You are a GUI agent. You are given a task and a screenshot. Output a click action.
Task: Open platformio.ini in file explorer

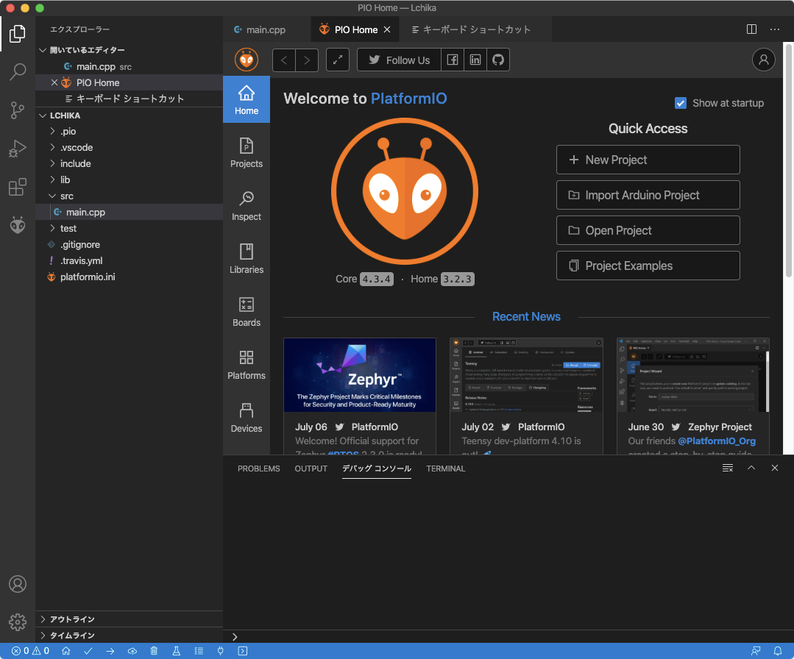click(x=87, y=277)
